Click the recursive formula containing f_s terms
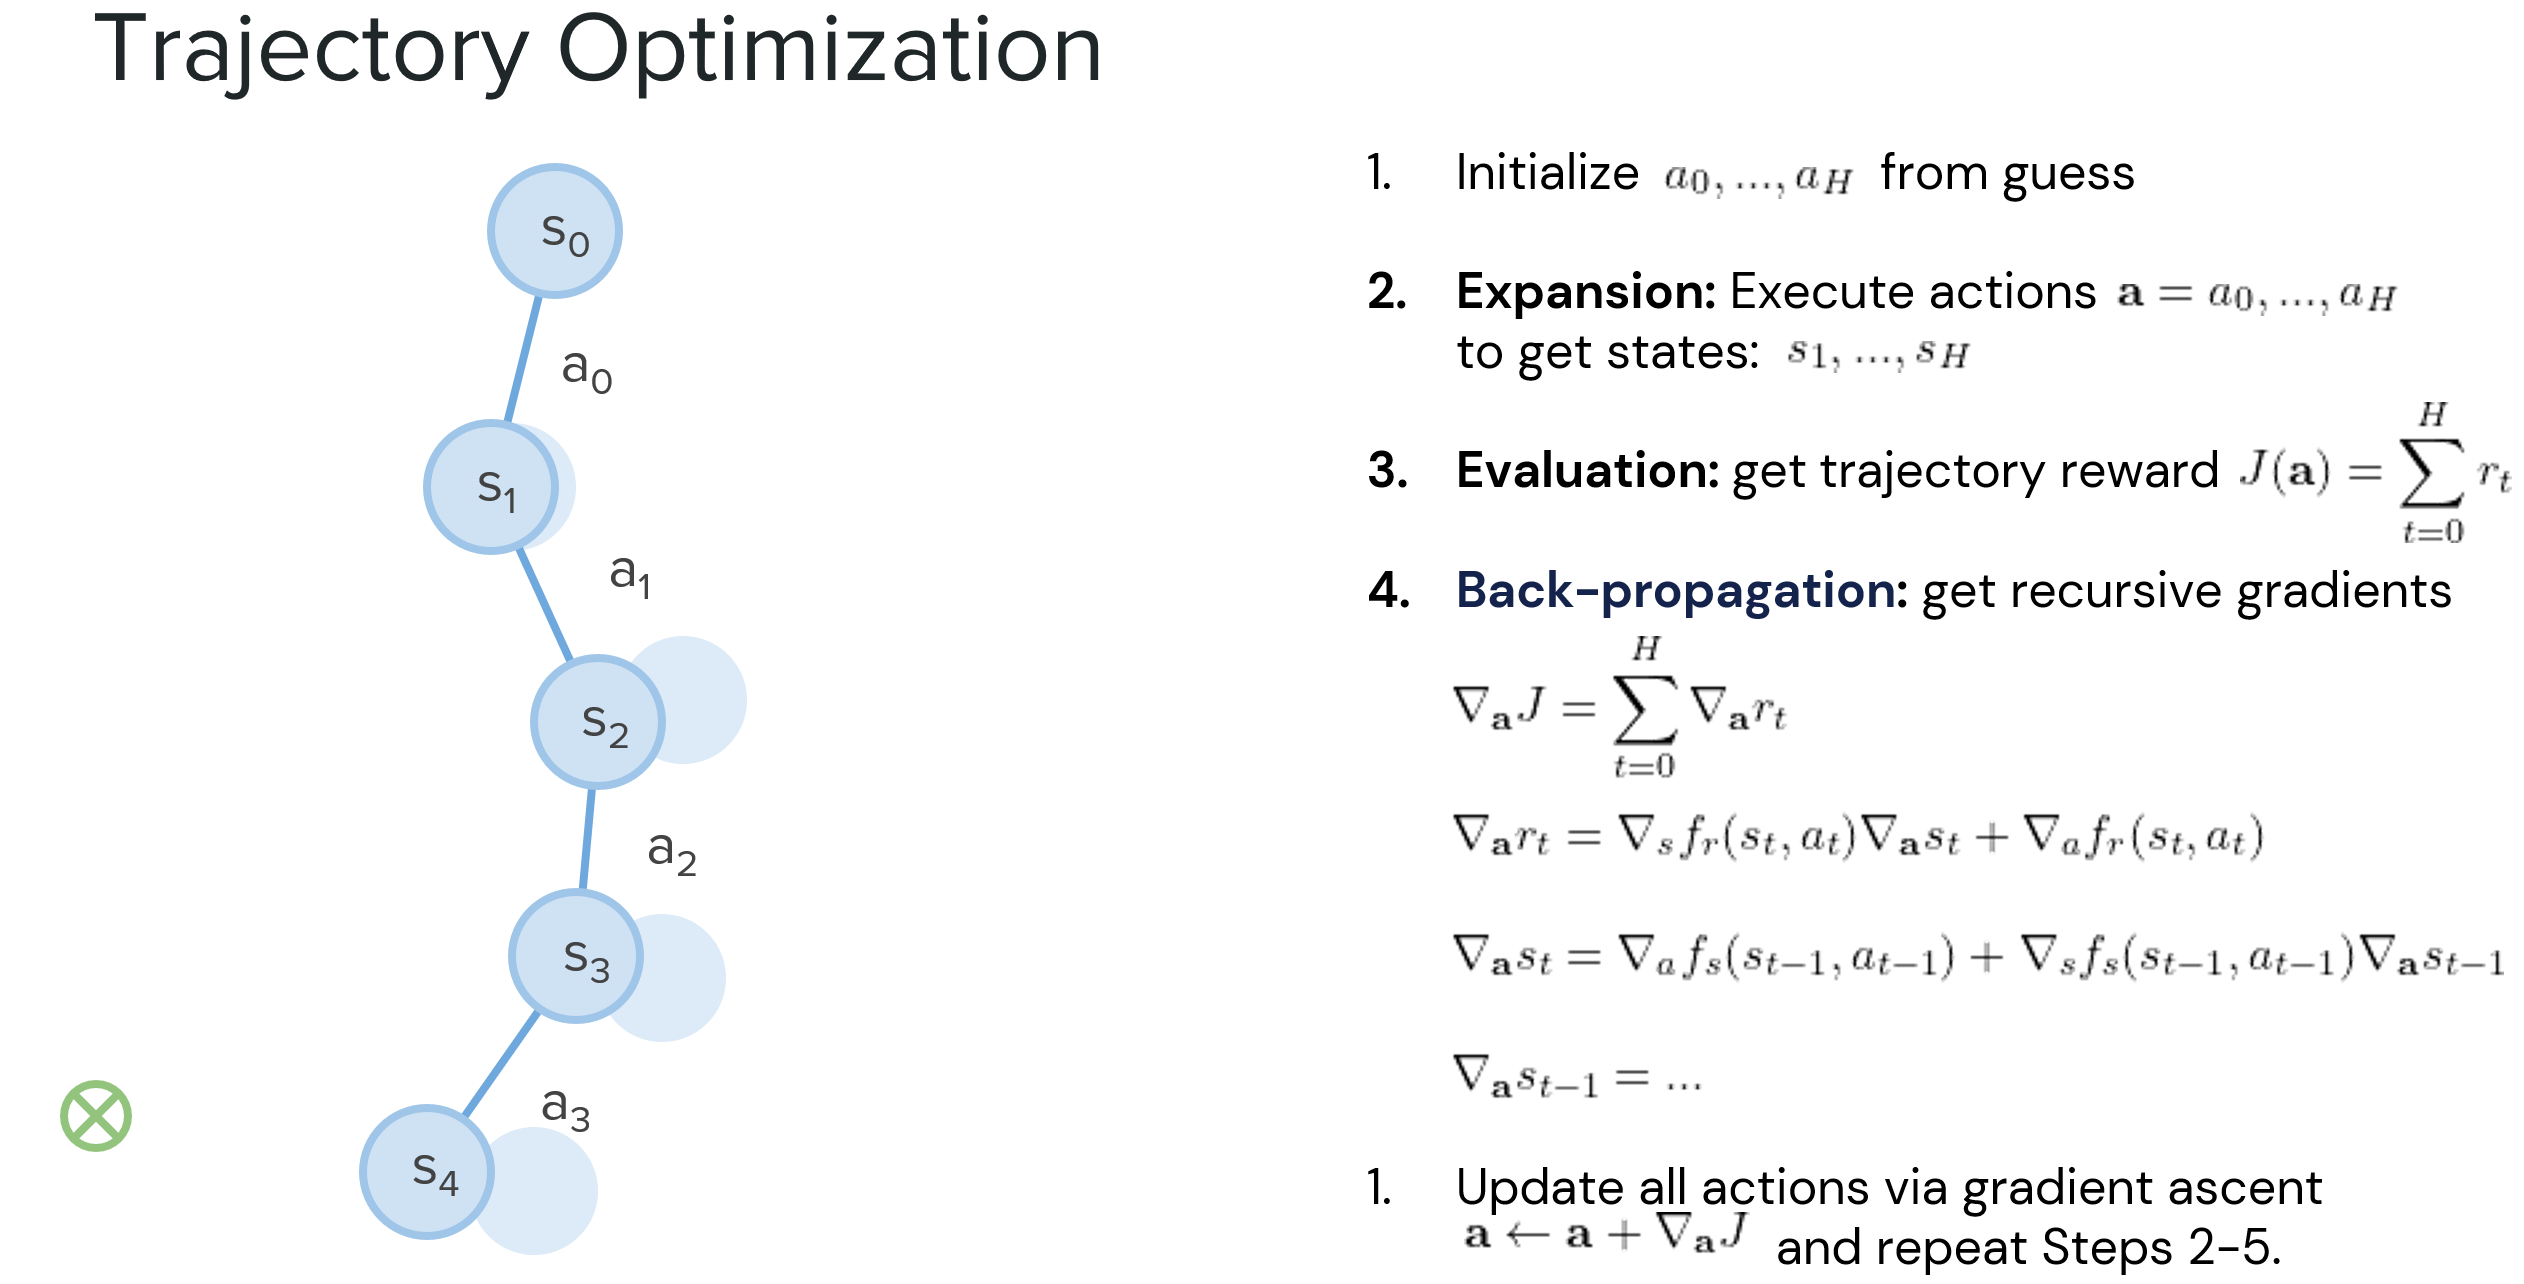 [x=1978, y=956]
